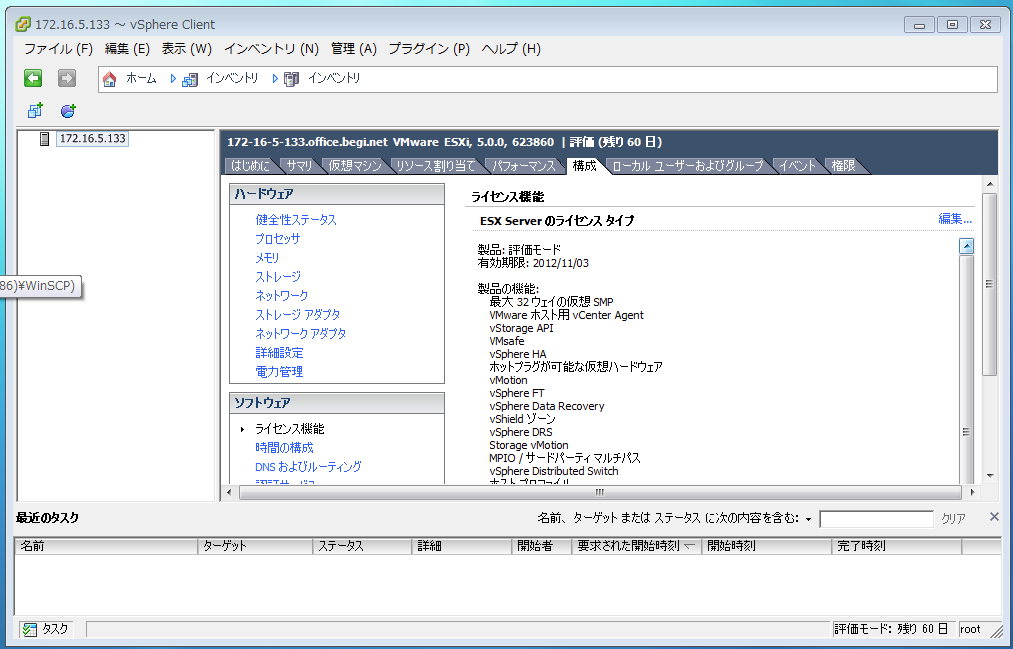Click the gray forward navigation arrow
The image size is (1013, 649).
(67, 78)
